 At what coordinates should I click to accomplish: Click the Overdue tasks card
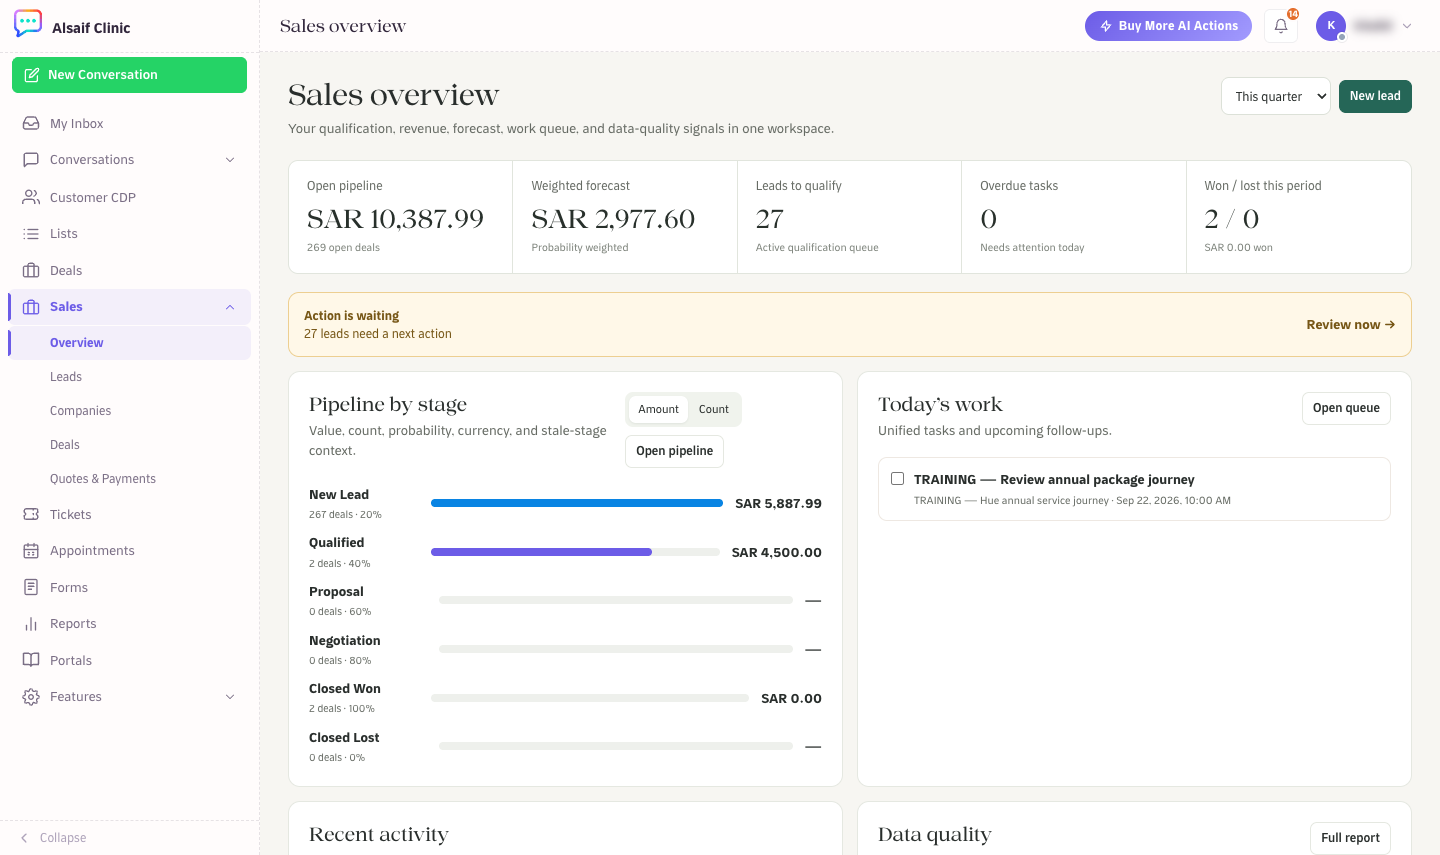pos(1074,217)
